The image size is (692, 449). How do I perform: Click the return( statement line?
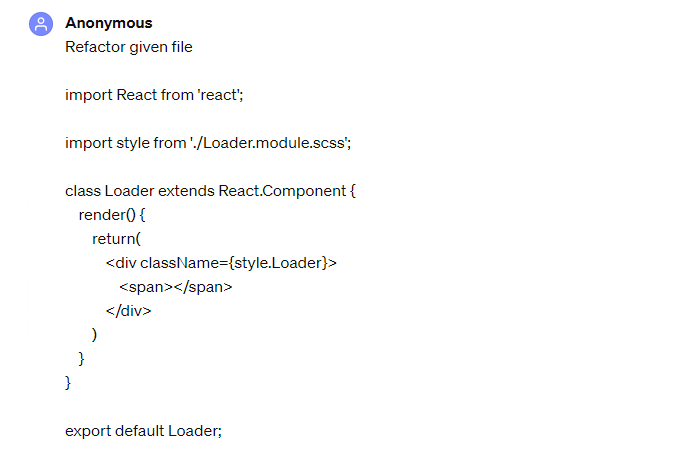pyautogui.click(x=118, y=239)
